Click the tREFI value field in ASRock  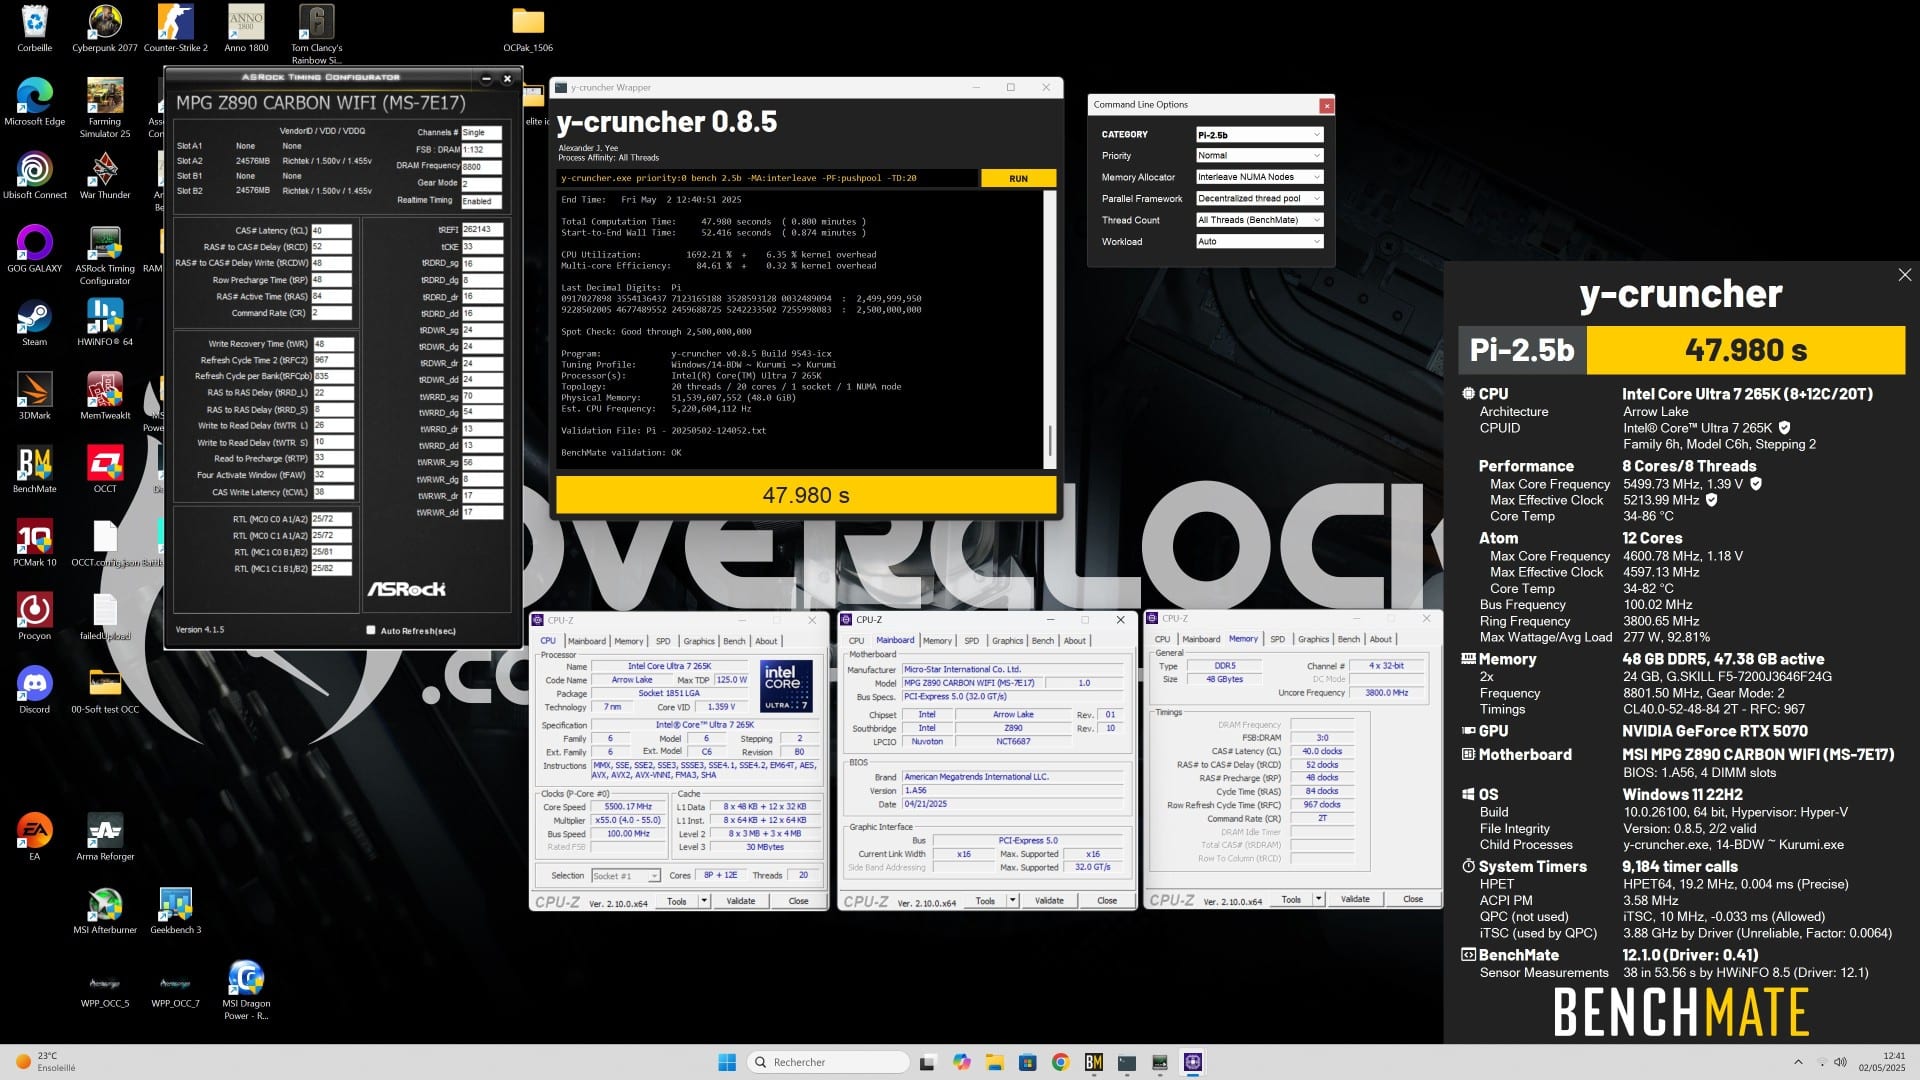coord(482,230)
